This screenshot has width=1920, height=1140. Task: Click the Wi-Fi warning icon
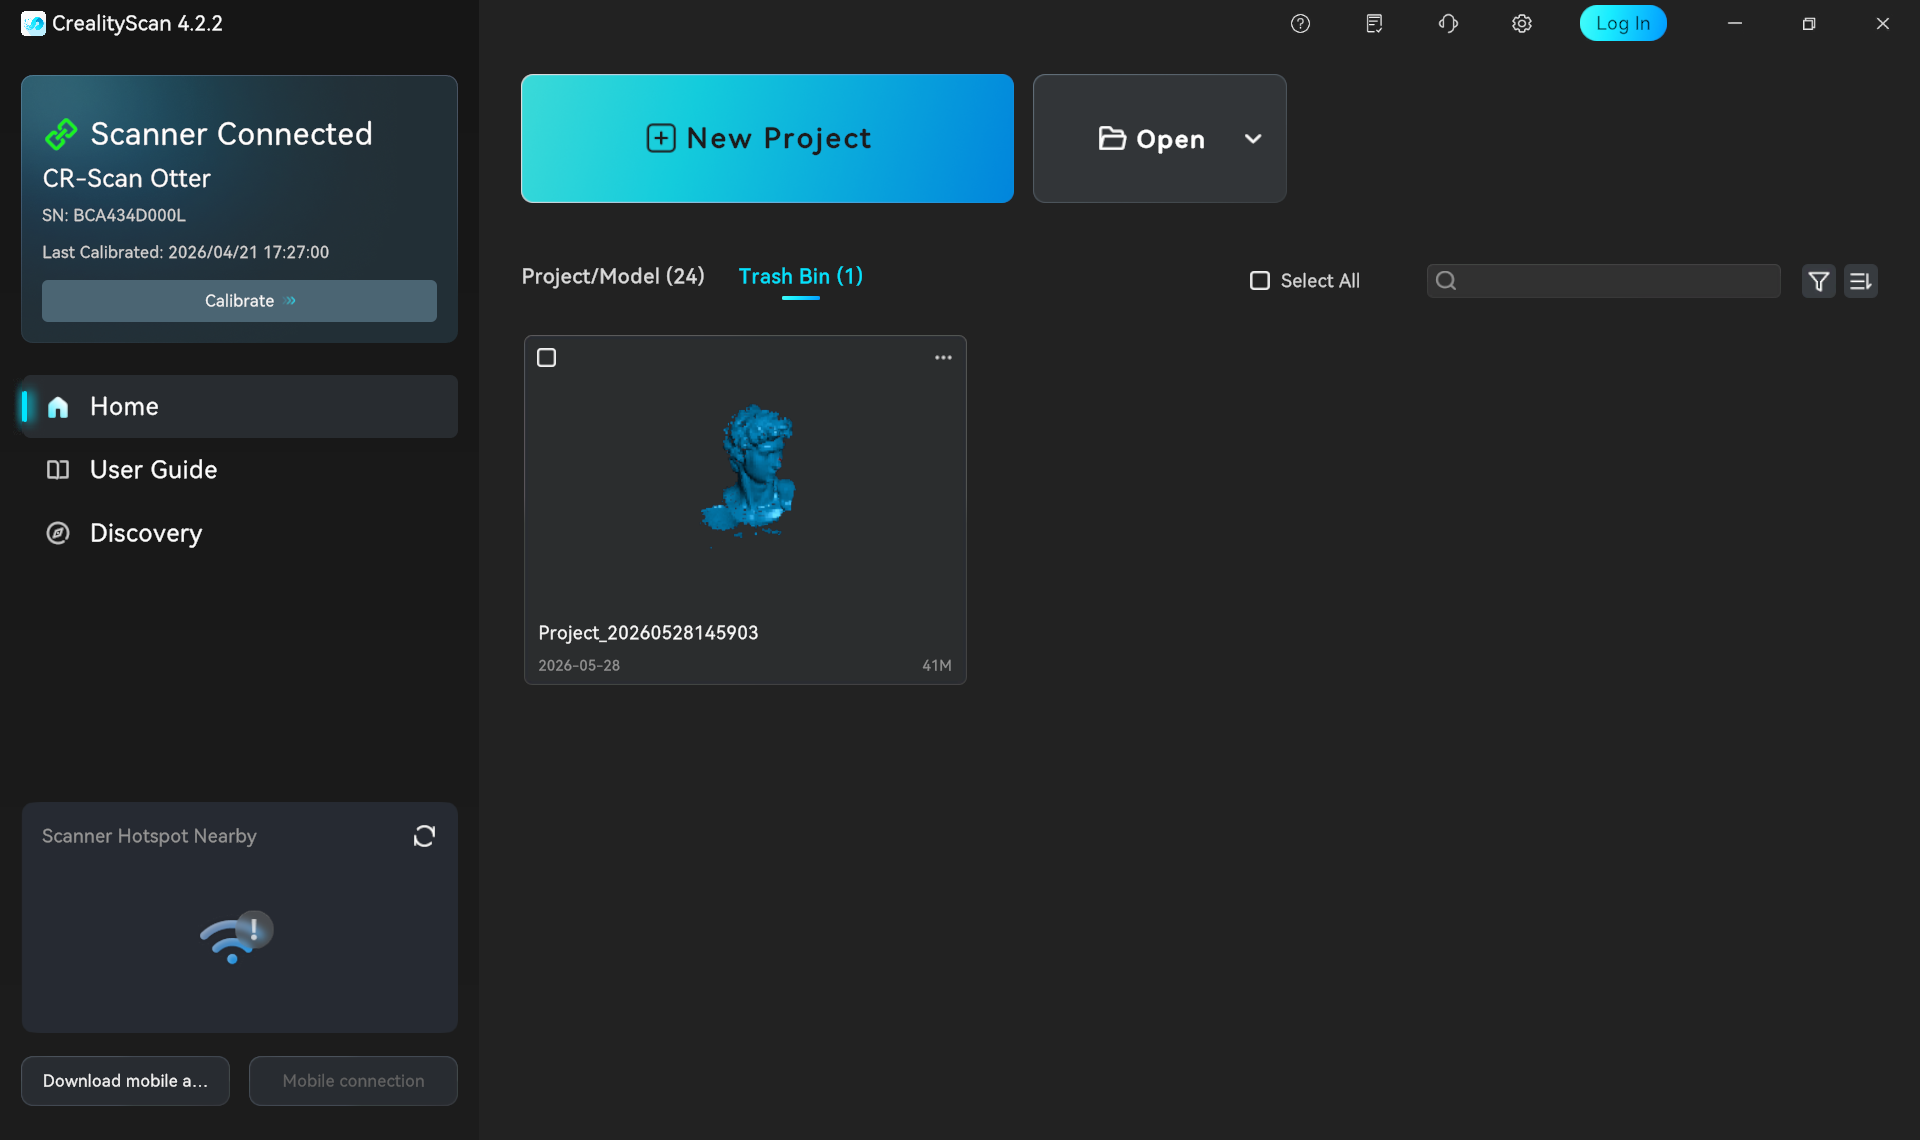coord(236,937)
